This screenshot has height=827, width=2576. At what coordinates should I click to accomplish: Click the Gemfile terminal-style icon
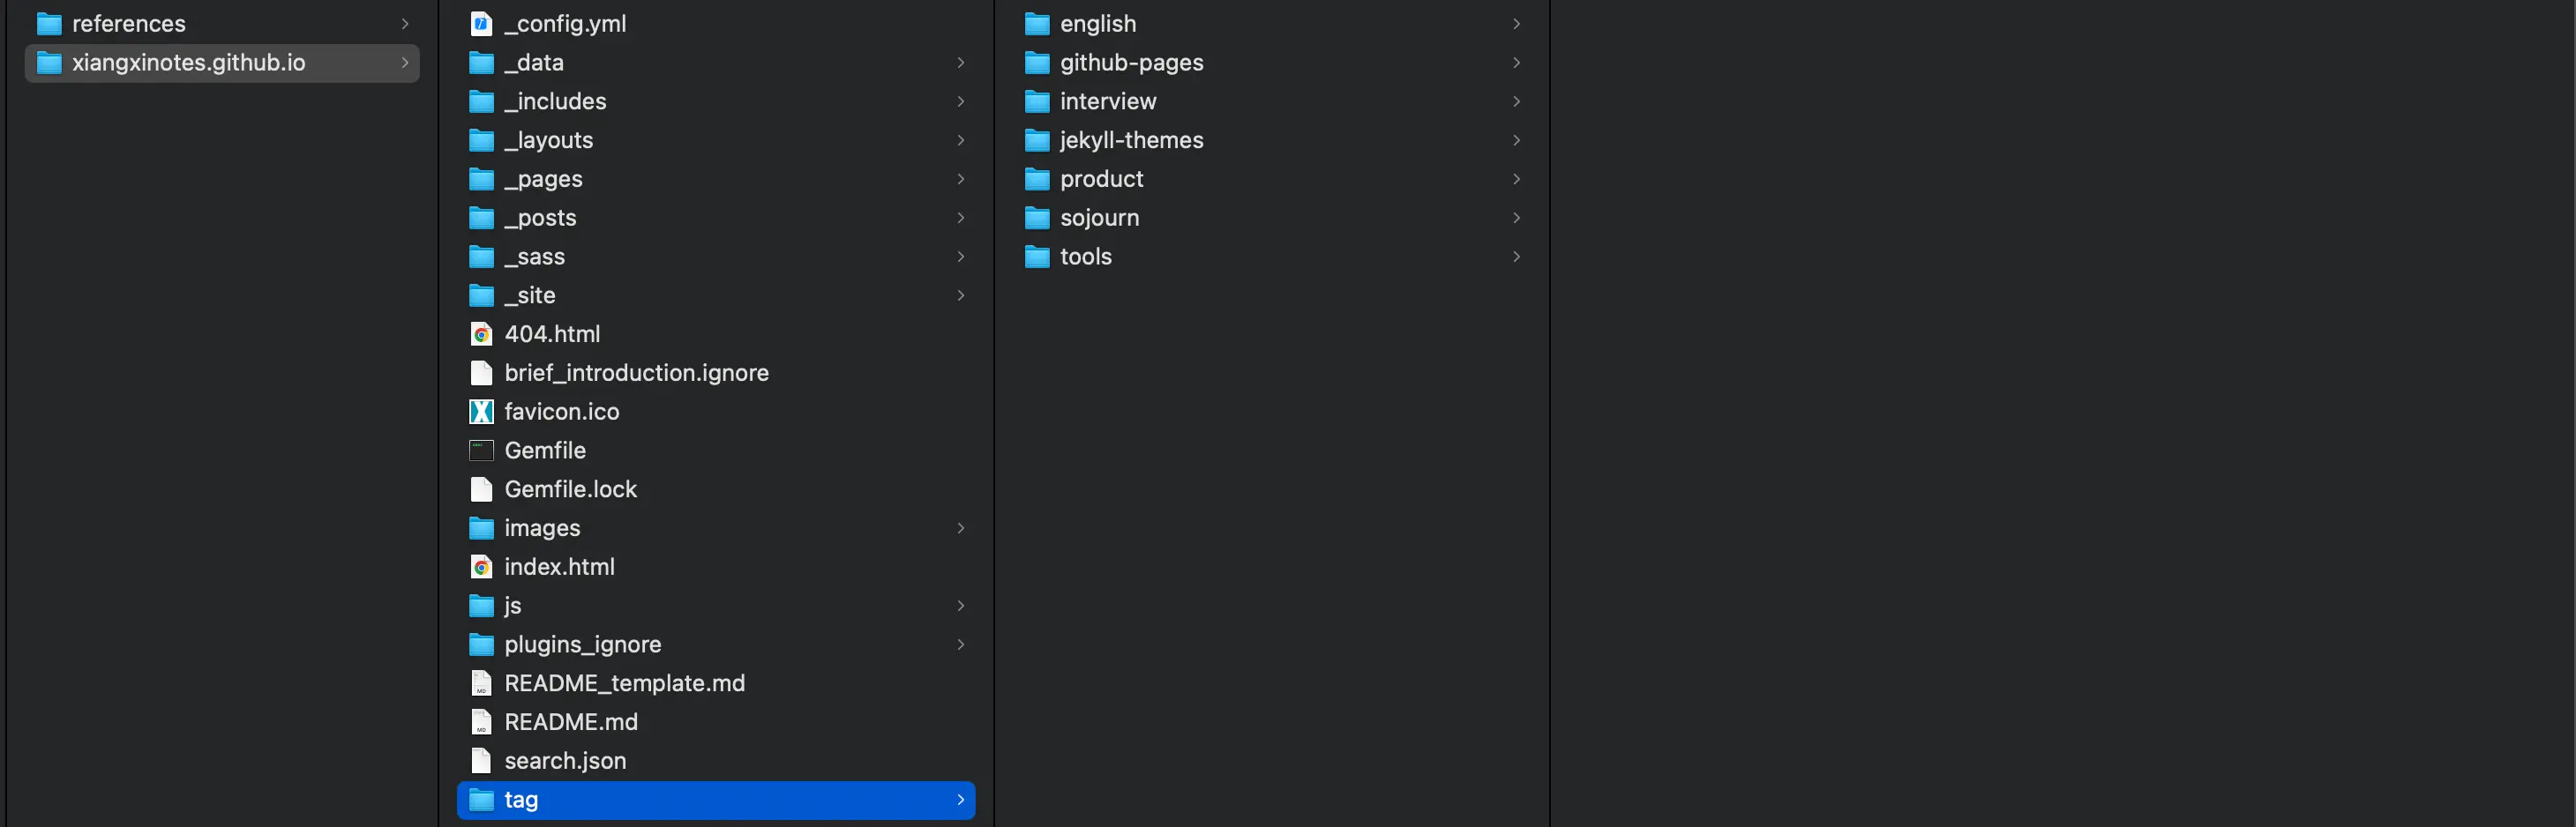(481, 451)
